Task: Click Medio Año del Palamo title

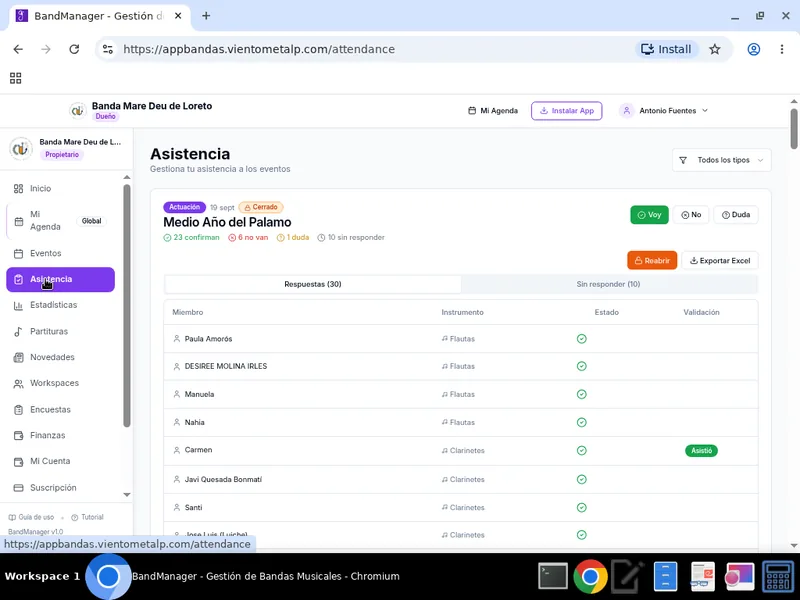Action: coord(227,222)
